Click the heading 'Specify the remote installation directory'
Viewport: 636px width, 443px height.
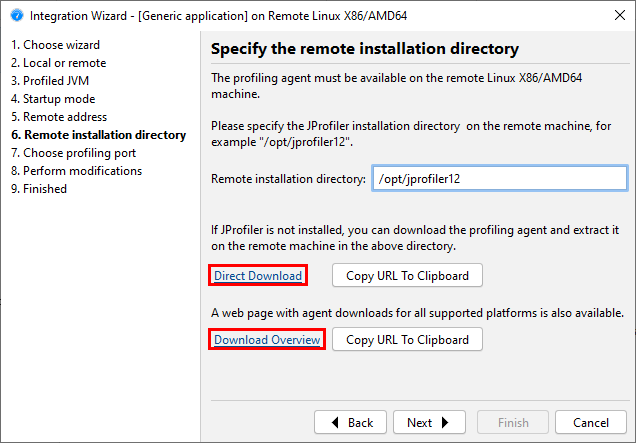click(x=365, y=49)
